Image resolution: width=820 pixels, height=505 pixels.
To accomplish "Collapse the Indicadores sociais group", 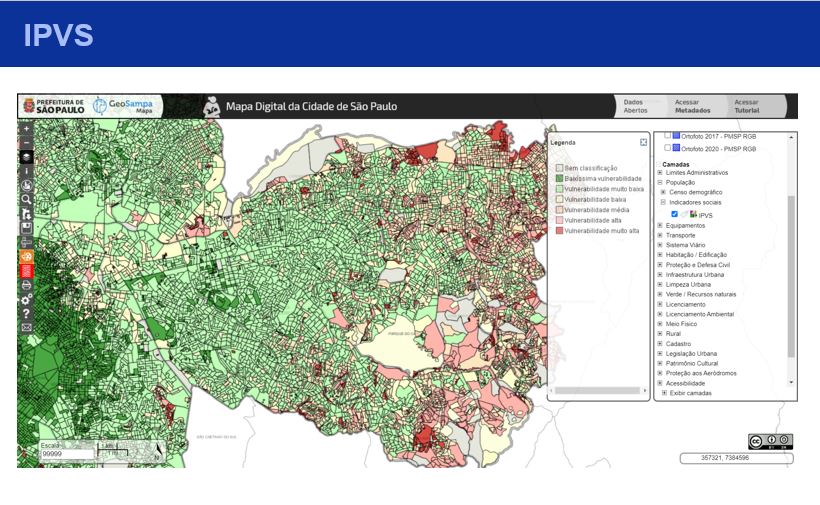I will click(664, 203).
